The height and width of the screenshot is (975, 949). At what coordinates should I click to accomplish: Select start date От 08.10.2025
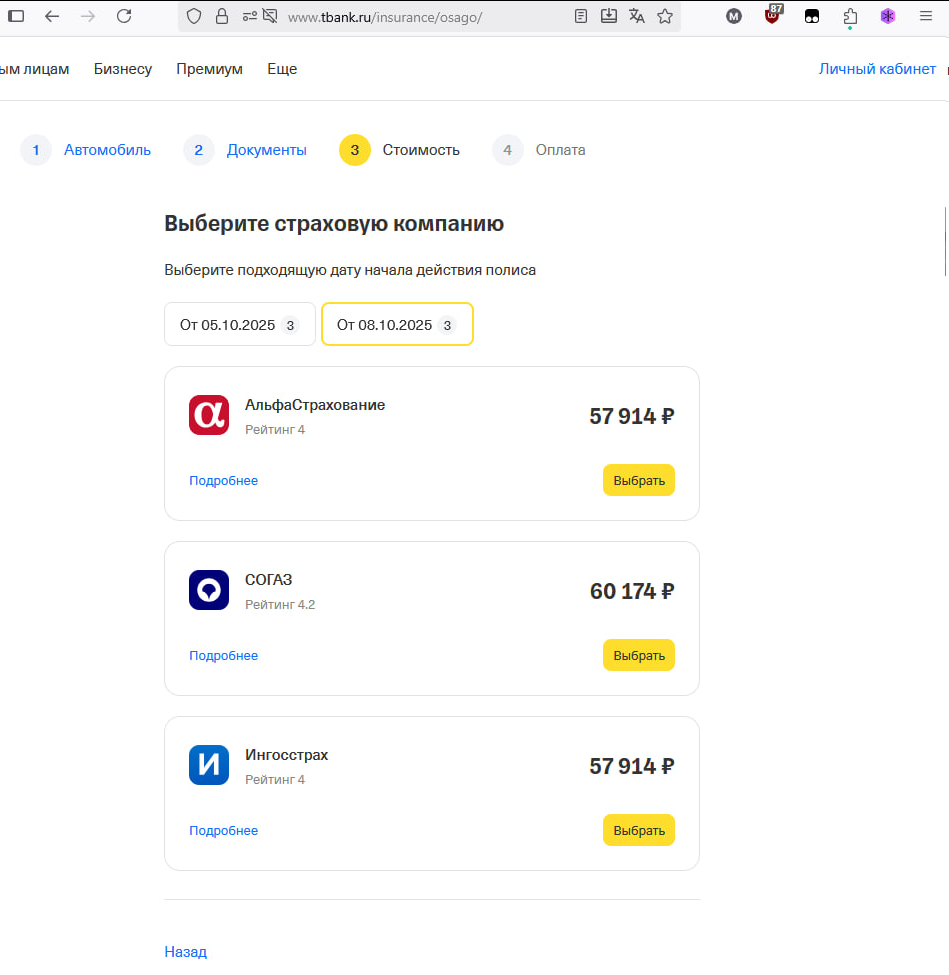click(x=396, y=325)
